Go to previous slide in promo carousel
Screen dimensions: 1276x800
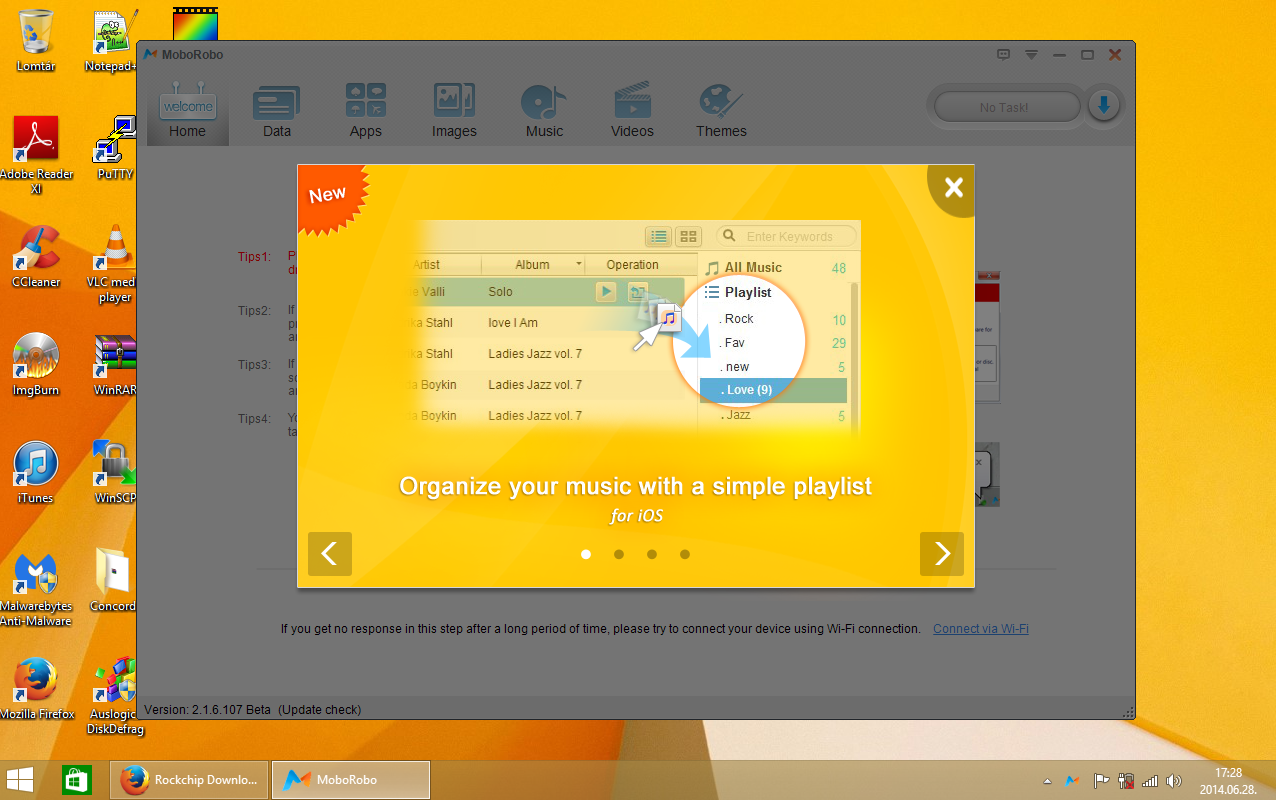coord(330,554)
